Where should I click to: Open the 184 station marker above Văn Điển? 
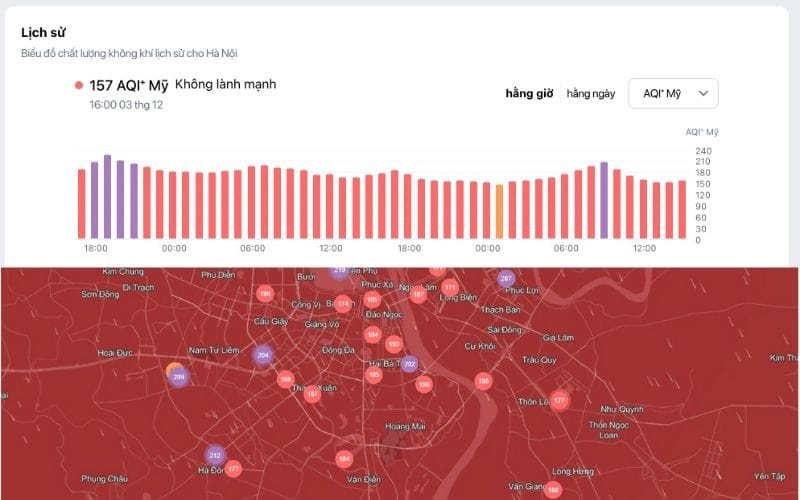pos(344,459)
